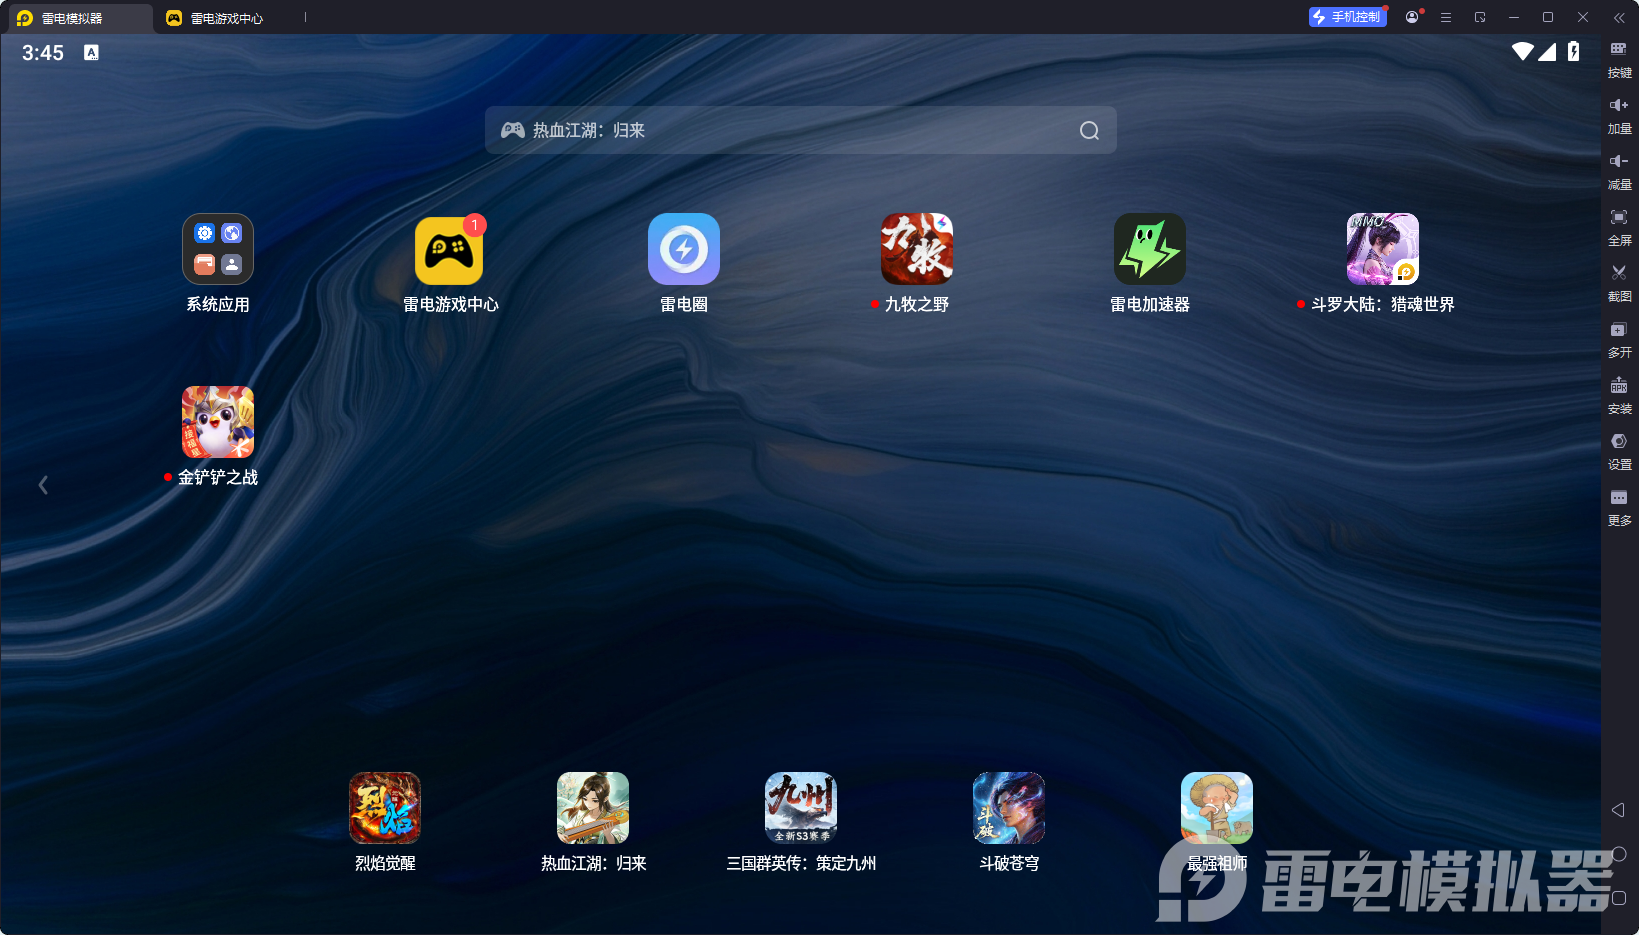Open the user account icon in the title bar

coord(1412,17)
